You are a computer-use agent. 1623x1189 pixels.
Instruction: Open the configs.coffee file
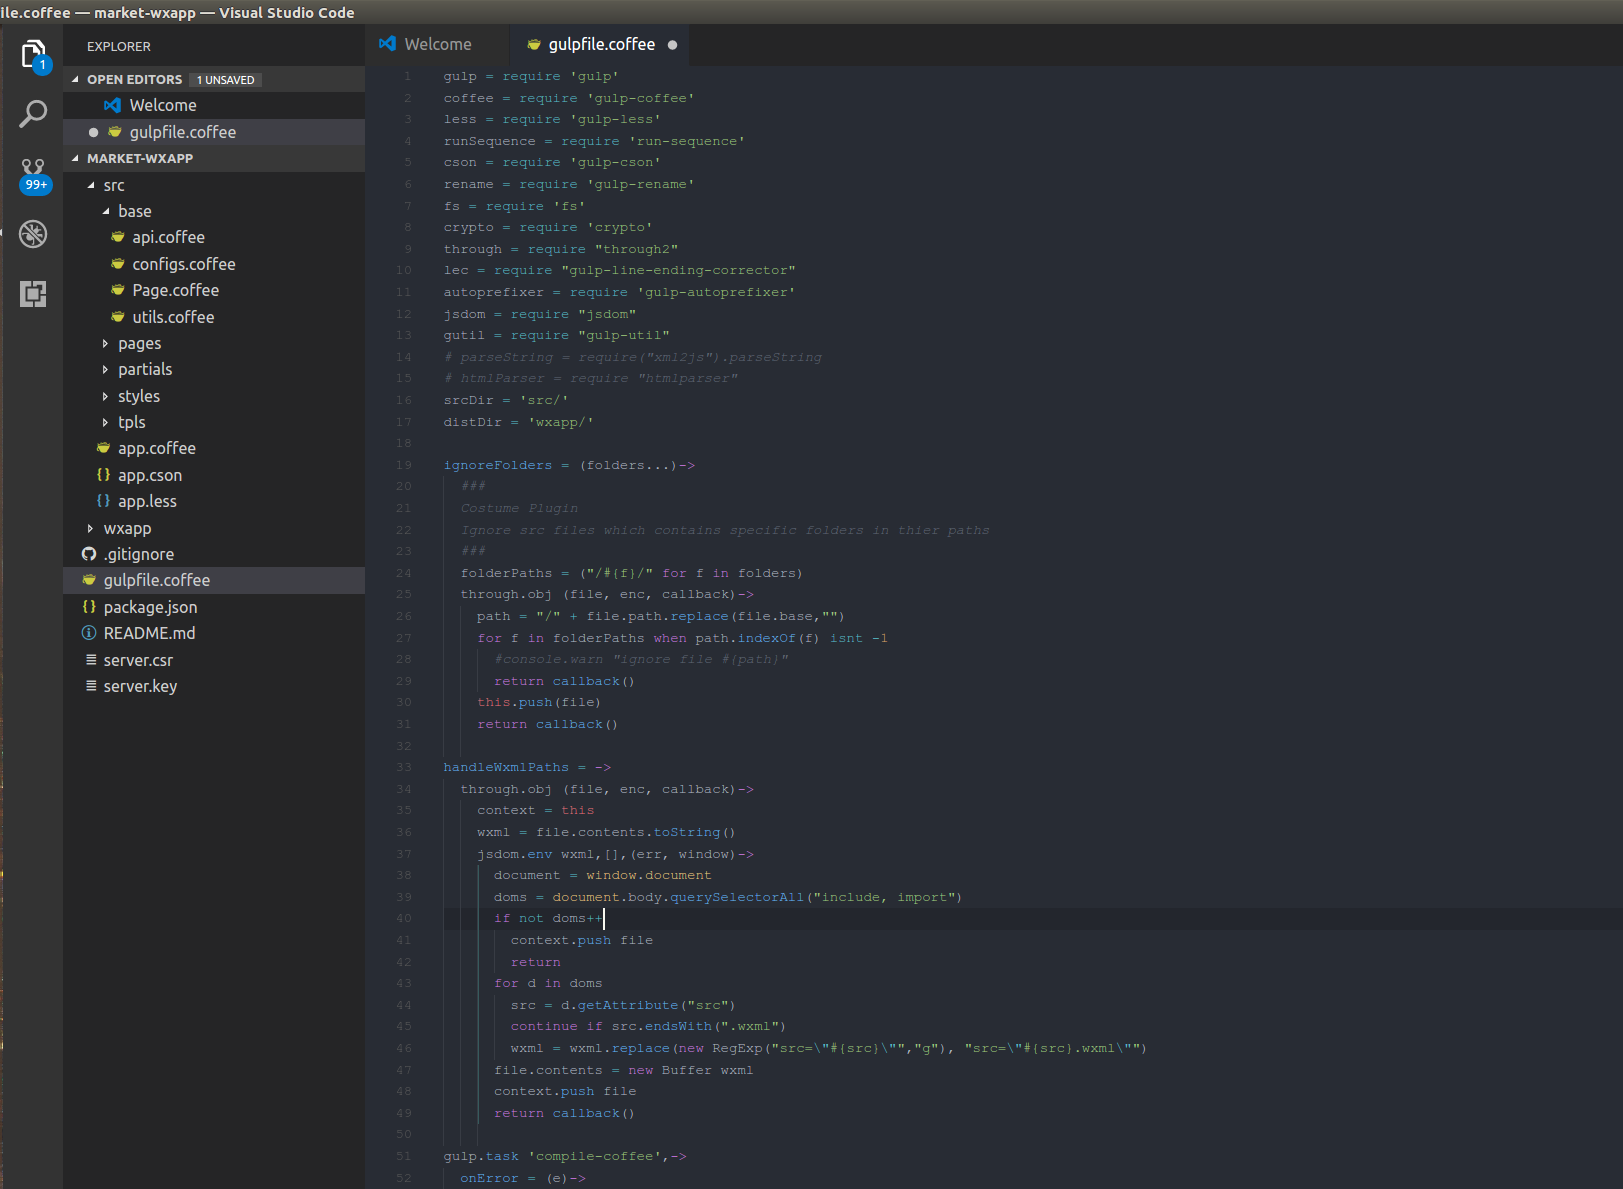point(184,264)
